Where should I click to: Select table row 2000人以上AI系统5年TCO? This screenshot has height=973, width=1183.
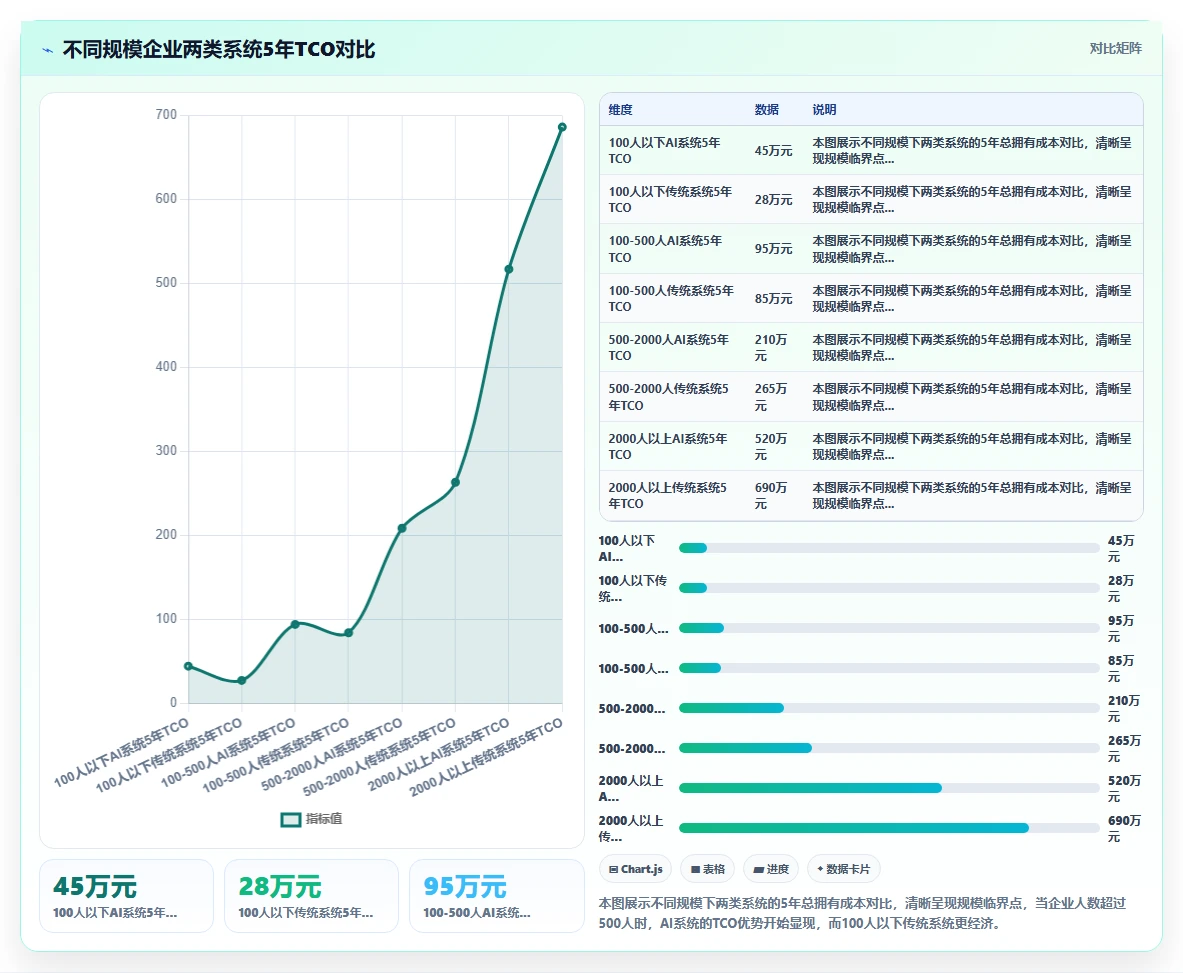tap(871, 446)
